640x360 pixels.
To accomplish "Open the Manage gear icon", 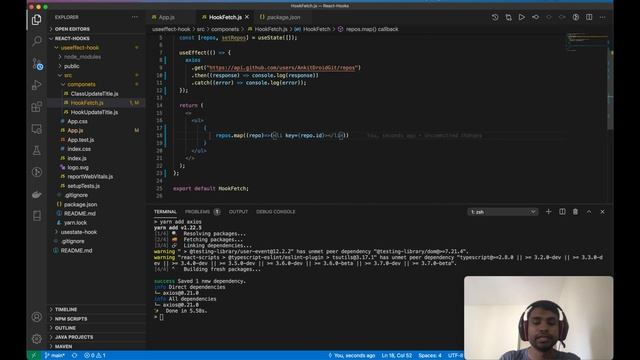I will pos(37,338).
